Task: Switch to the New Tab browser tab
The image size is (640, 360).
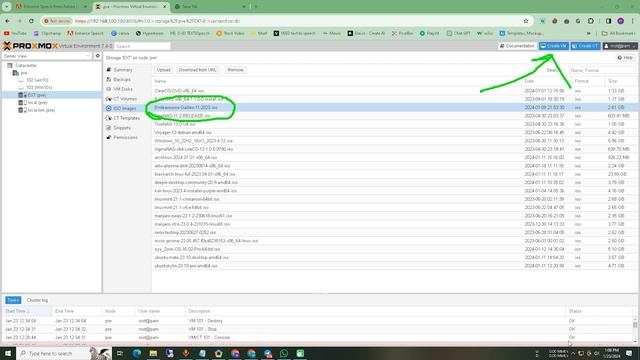Action: pos(210,7)
